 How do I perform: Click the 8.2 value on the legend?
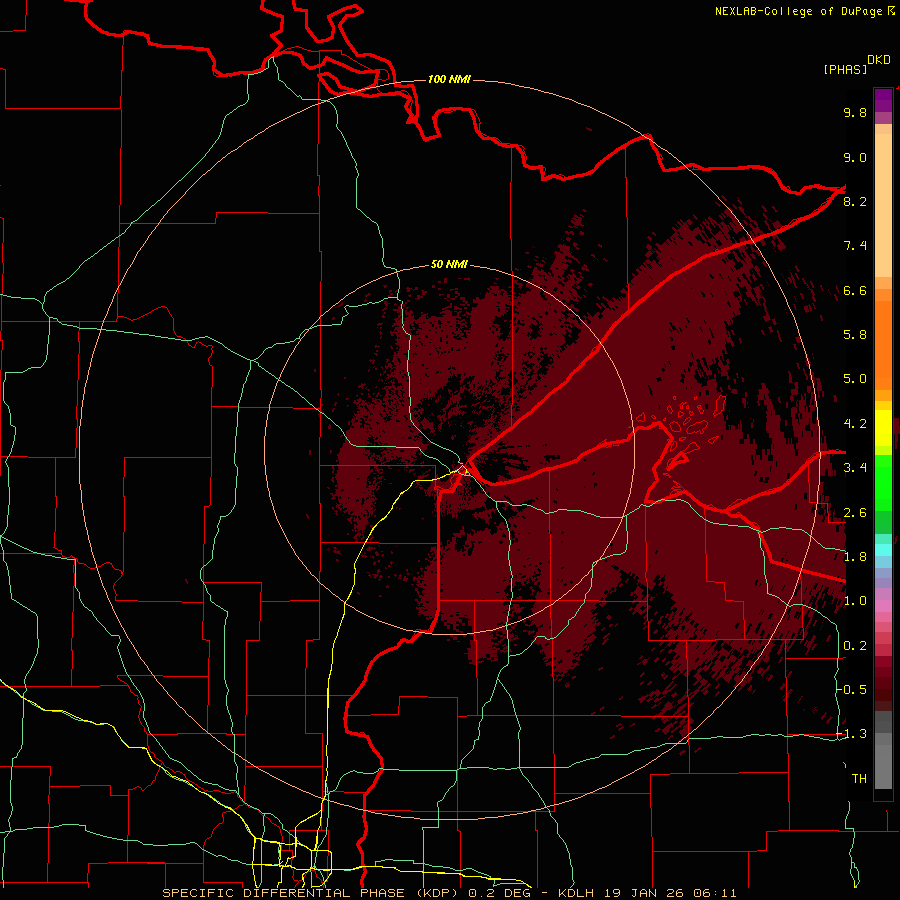(x=855, y=201)
